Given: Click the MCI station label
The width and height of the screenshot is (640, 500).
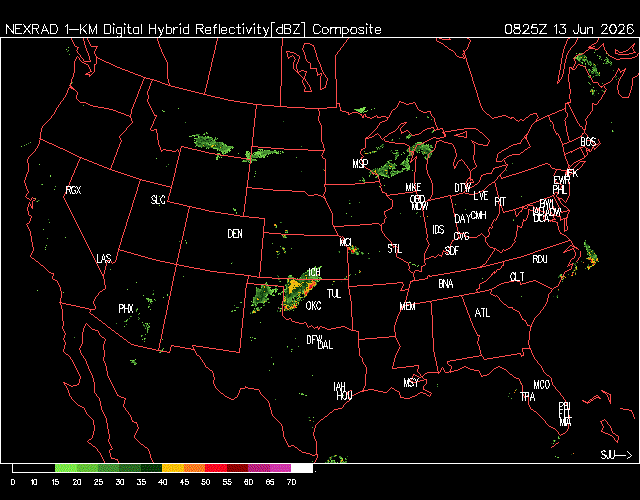Looking at the screenshot, I should [345, 242].
